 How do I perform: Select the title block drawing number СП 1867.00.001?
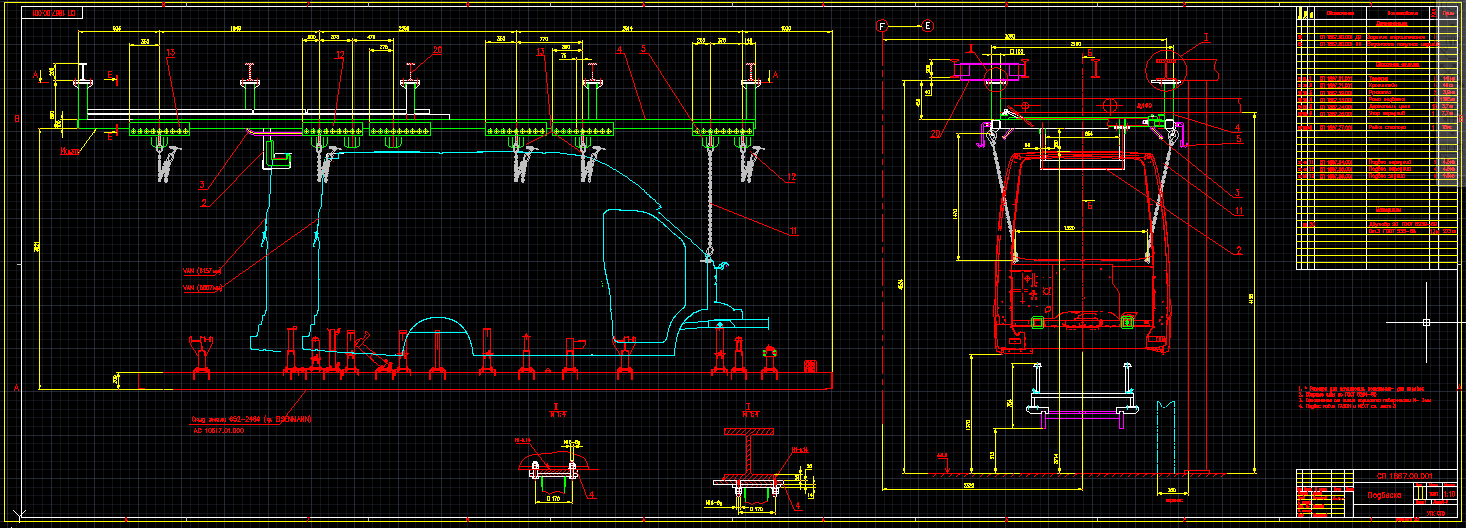(1404, 476)
